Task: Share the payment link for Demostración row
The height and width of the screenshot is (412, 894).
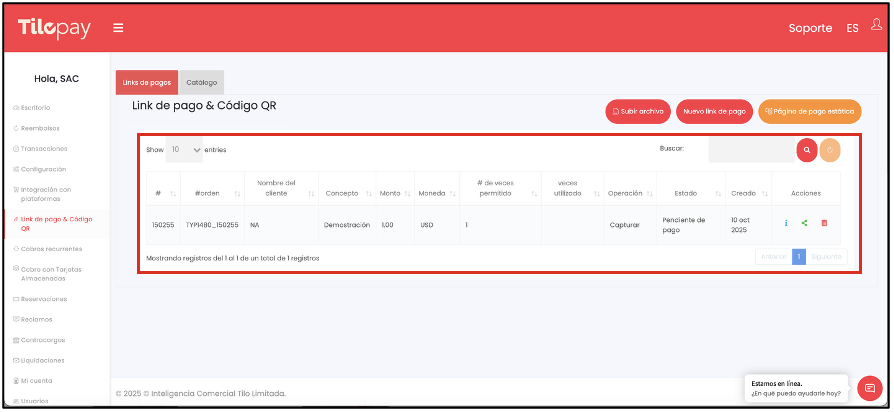Action: (805, 223)
